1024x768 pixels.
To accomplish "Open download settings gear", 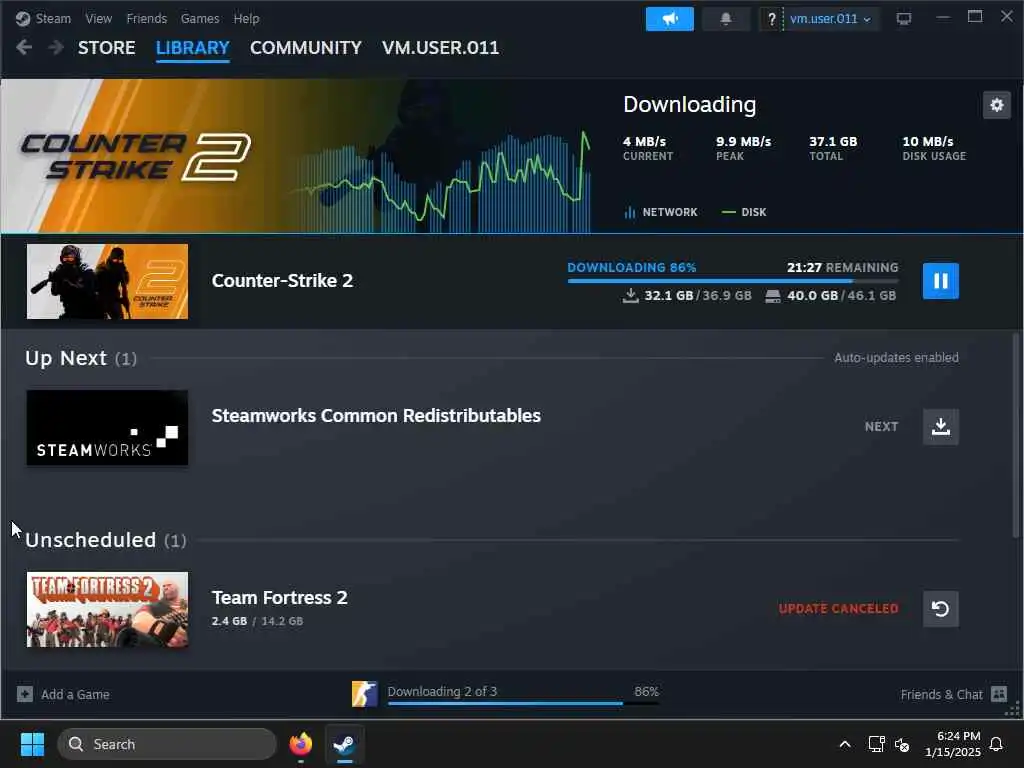I will point(997,105).
